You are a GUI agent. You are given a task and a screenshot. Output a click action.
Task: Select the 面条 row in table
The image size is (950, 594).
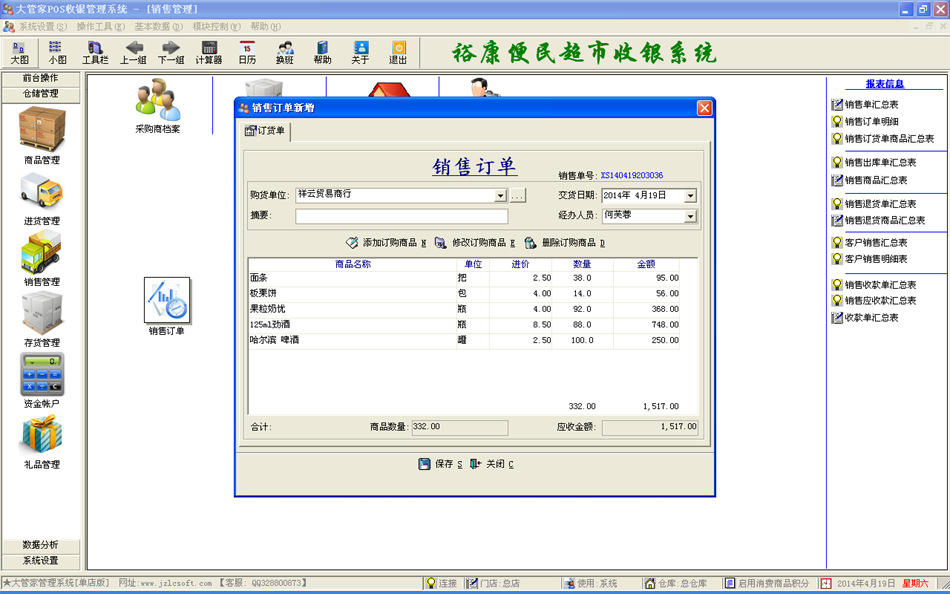coord(464,278)
